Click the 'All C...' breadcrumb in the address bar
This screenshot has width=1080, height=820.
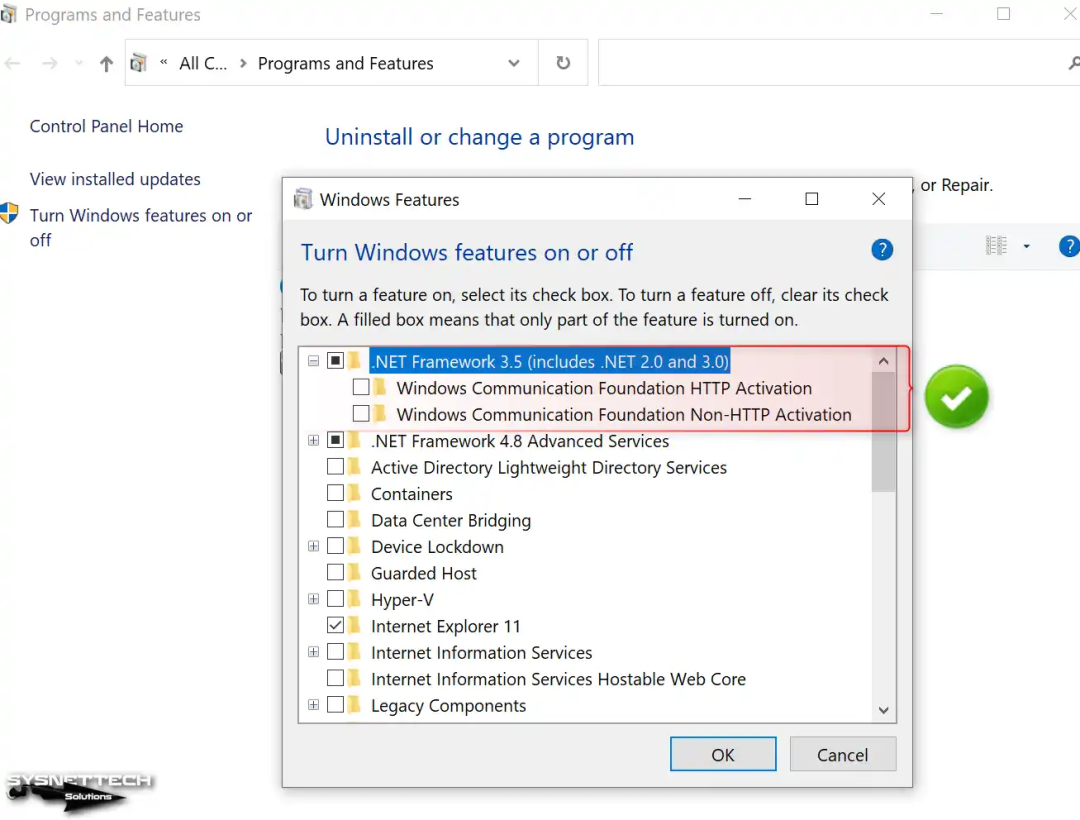pyautogui.click(x=203, y=63)
